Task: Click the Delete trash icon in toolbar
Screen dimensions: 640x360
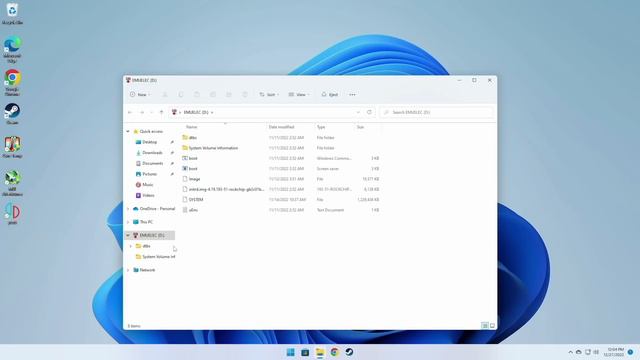Action: 245,95
